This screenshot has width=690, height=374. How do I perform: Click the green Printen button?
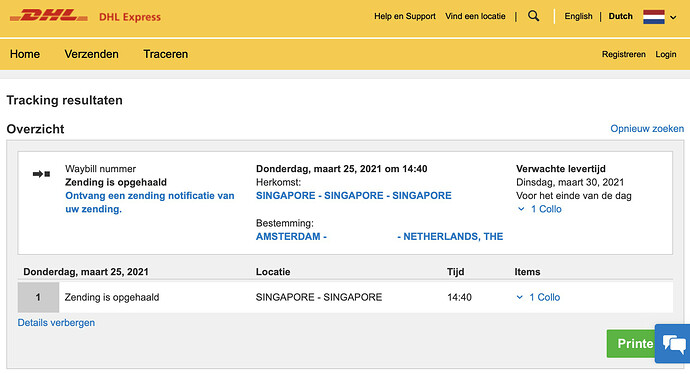coord(631,343)
